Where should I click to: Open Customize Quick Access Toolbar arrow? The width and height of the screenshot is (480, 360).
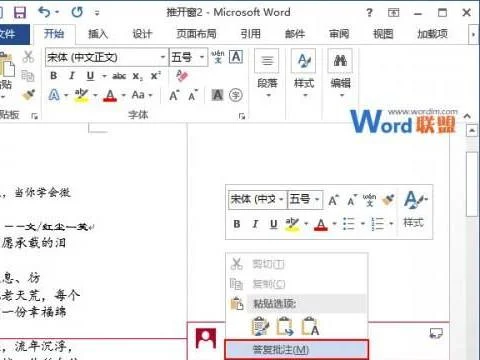point(97,13)
